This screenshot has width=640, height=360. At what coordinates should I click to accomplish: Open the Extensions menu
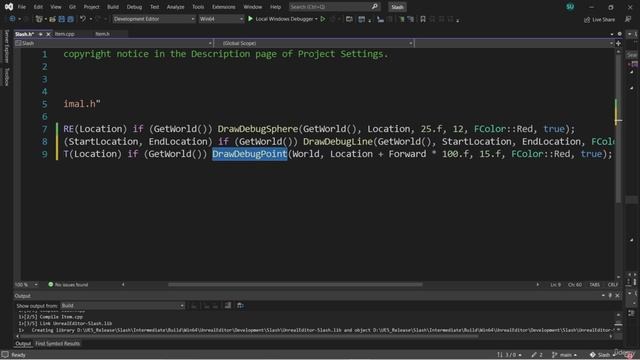coord(223,7)
